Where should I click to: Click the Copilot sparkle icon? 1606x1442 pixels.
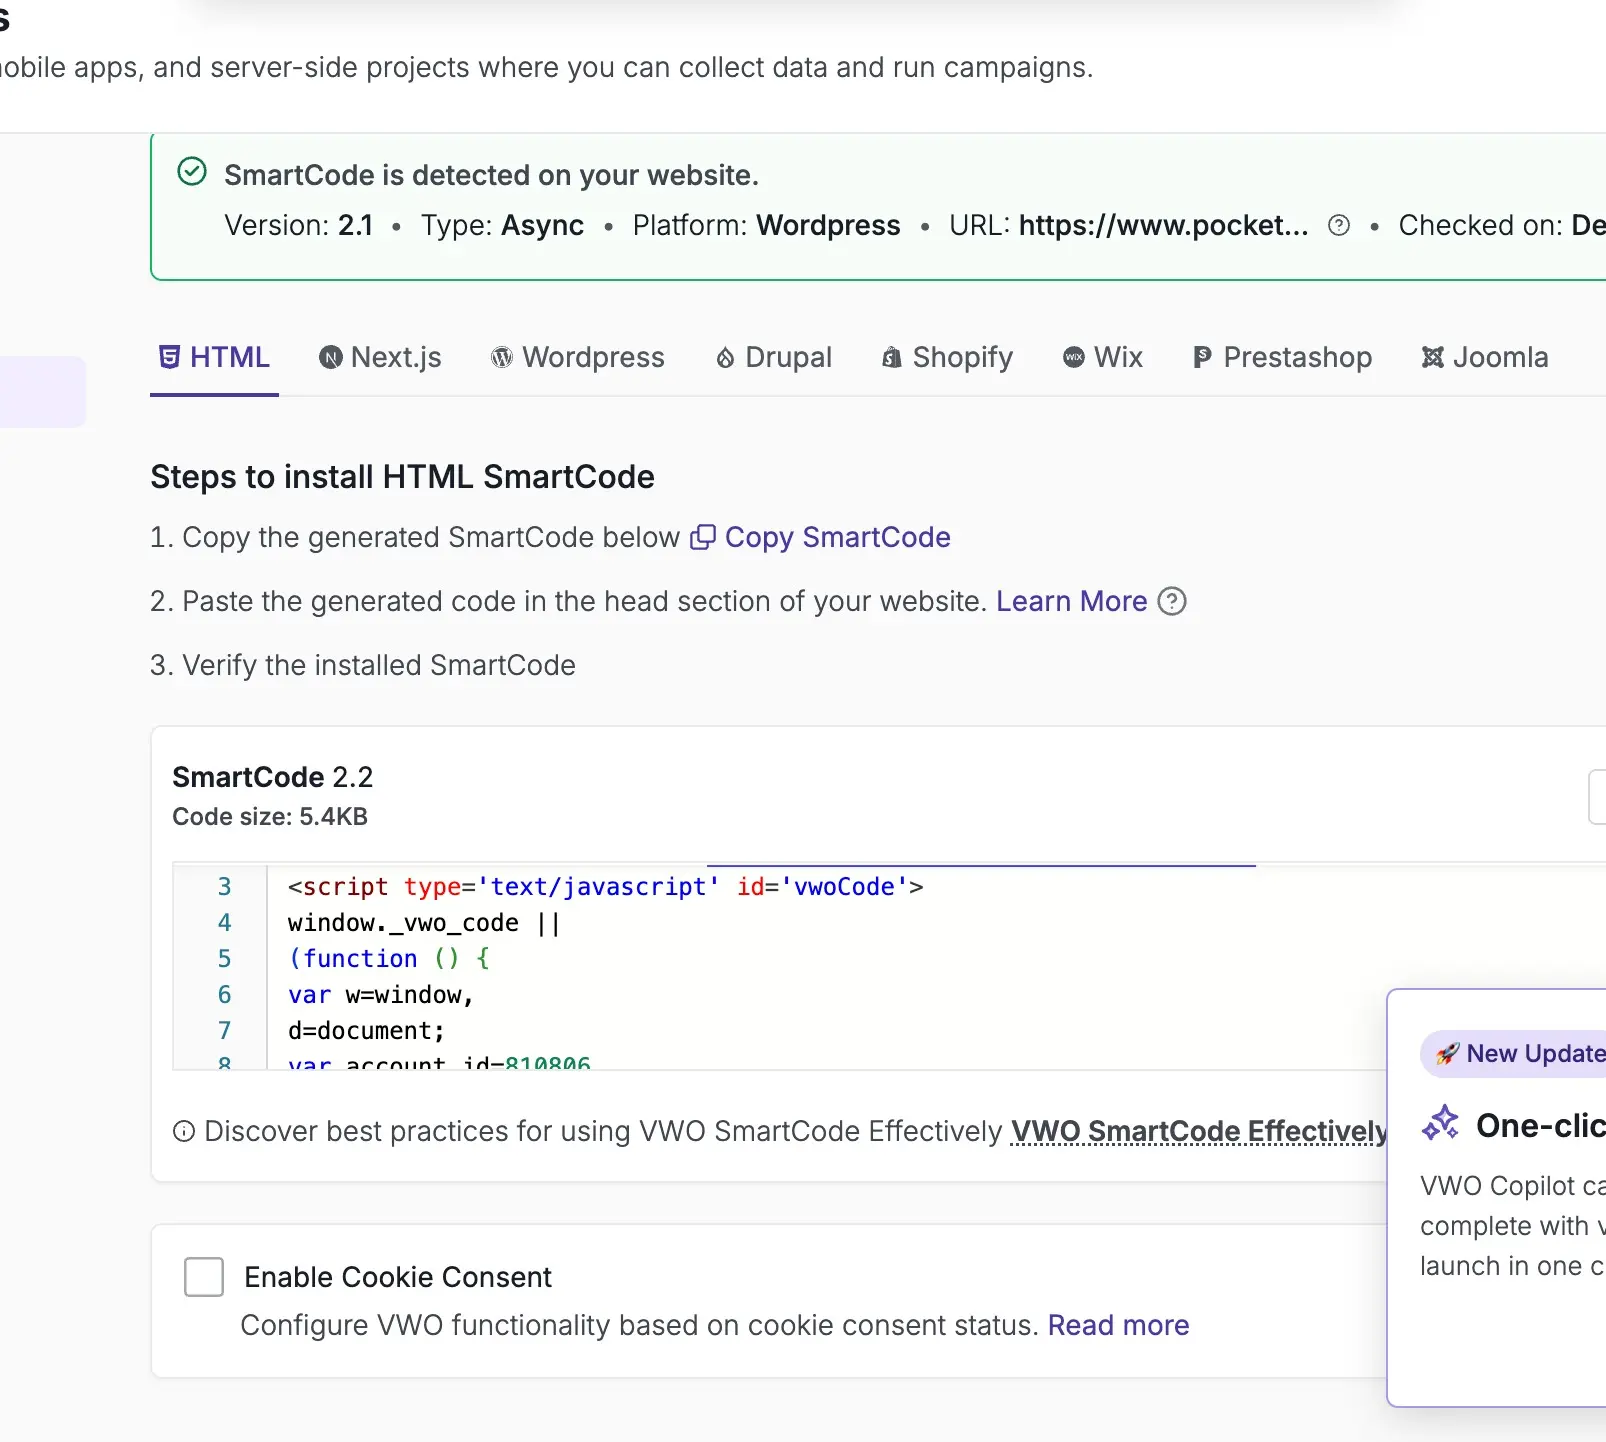pos(1441,1124)
